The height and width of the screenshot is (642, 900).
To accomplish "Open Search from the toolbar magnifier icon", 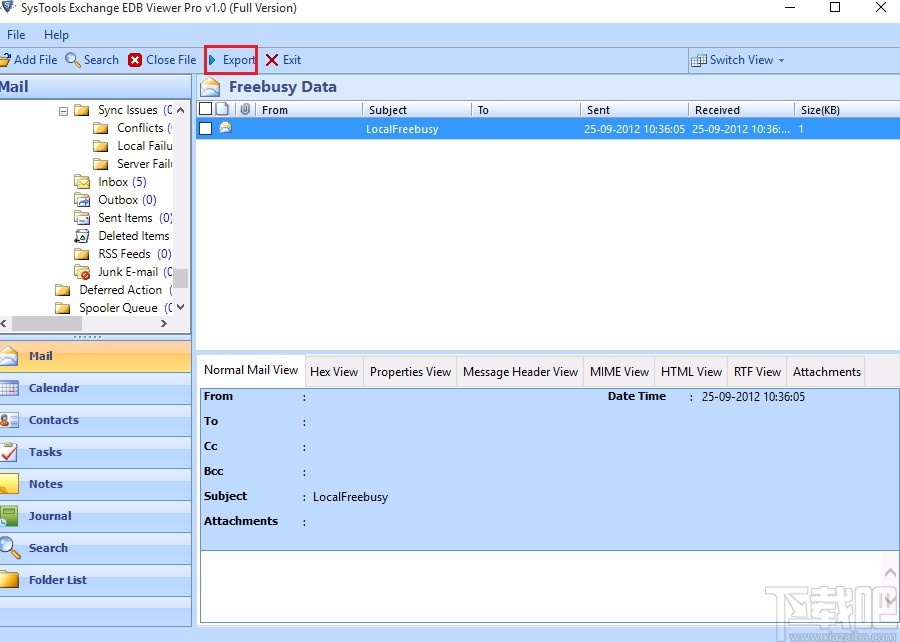I will click(72, 59).
